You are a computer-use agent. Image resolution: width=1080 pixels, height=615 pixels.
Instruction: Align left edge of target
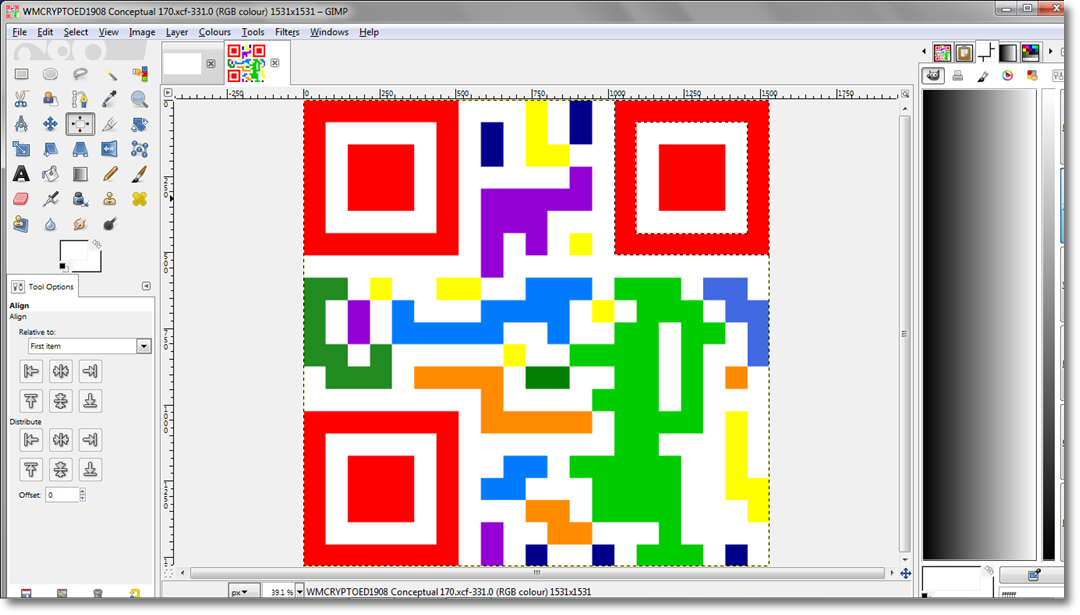[31, 371]
